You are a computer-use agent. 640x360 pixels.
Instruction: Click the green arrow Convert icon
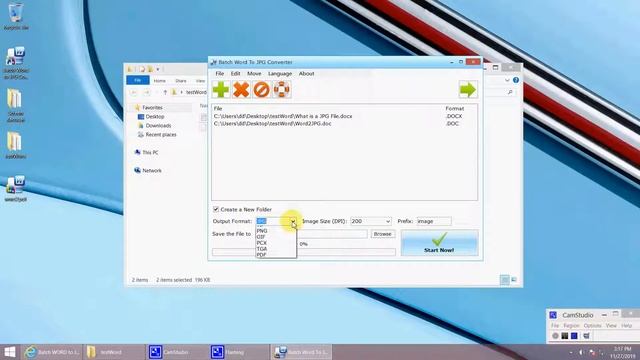pyautogui.click(x=468, y=89)
